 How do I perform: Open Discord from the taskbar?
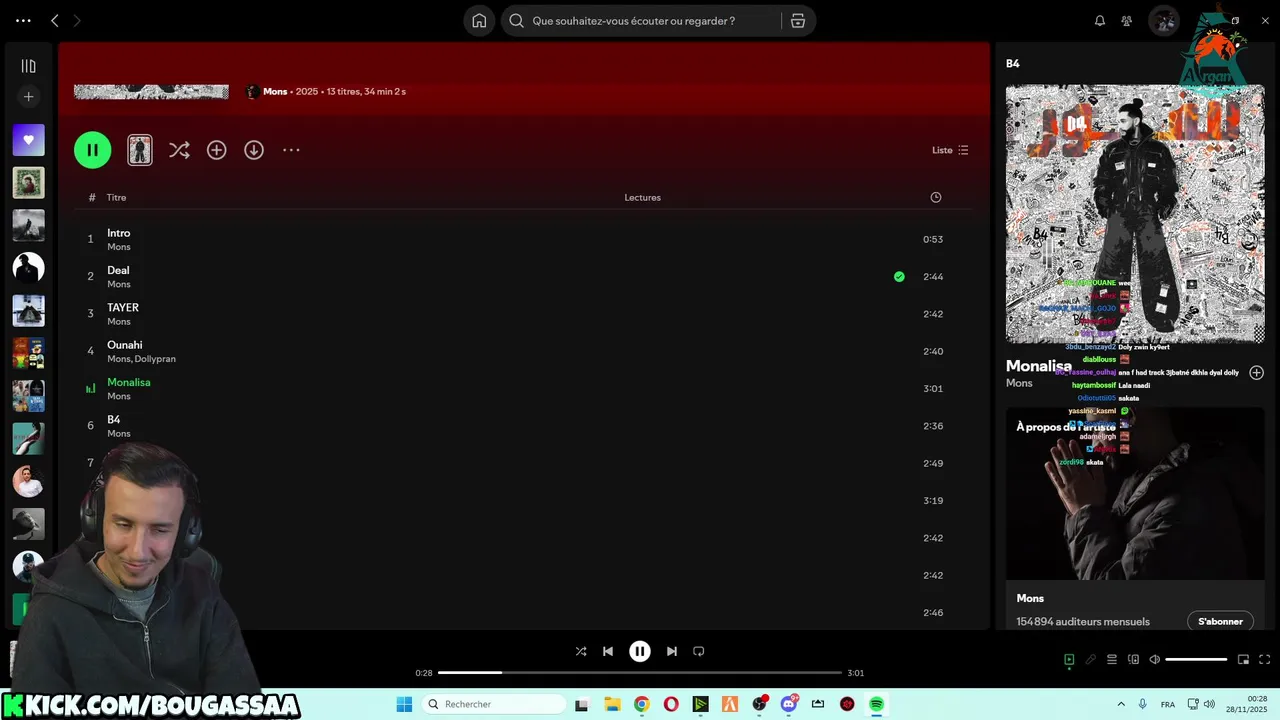click(789, 705)
